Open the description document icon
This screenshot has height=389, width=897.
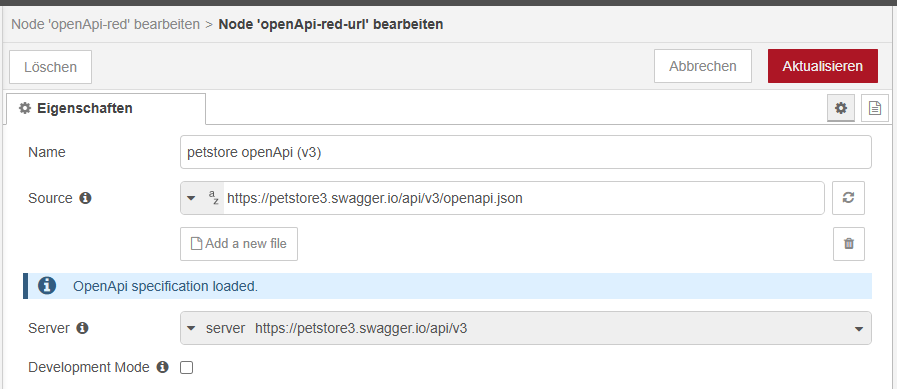click(x=874, y=108)
